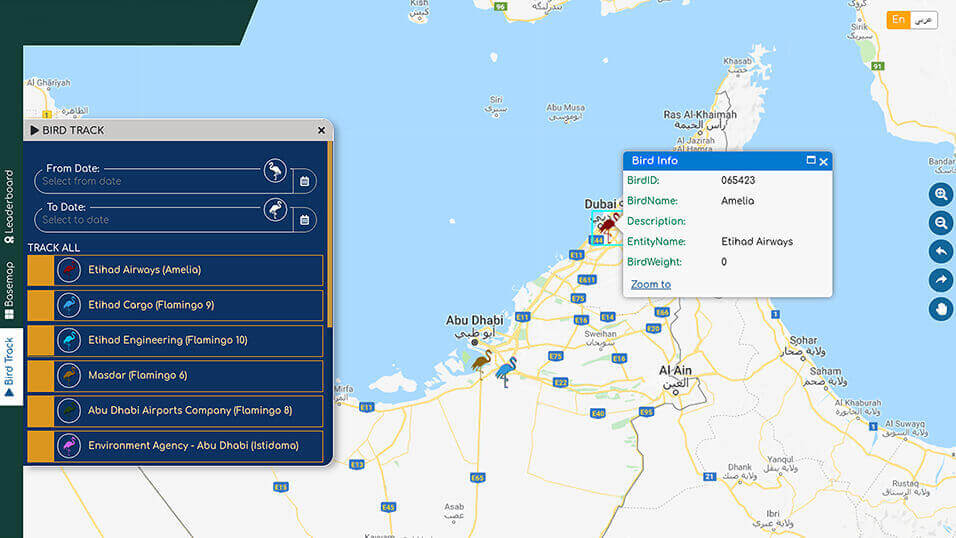Click the To Date input field
This screenshot has width=956, height=538.
[163, 220]
